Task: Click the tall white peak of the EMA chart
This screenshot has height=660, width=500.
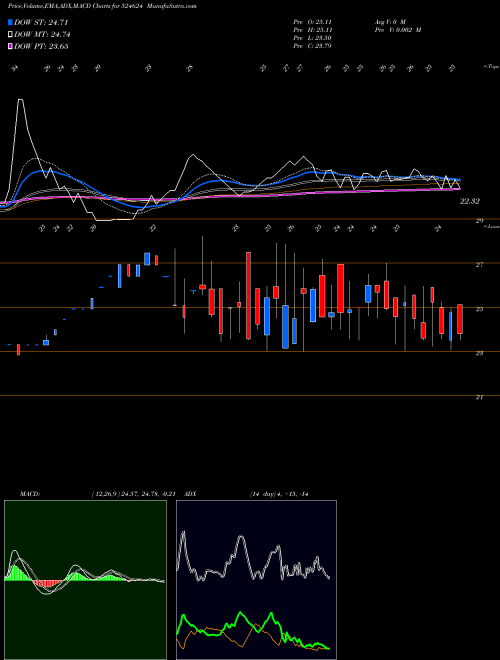Action: coord(20,100)
